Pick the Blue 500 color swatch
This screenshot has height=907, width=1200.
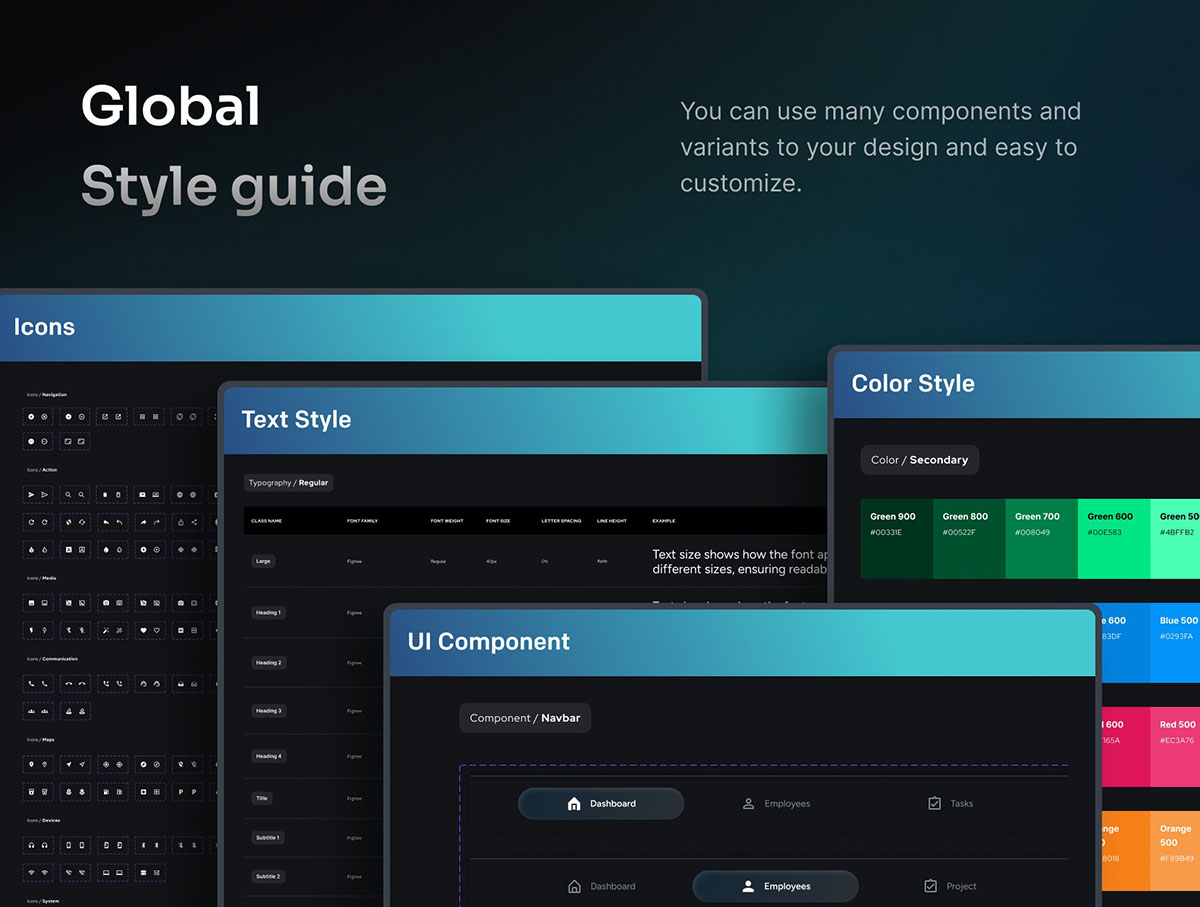1175,643
